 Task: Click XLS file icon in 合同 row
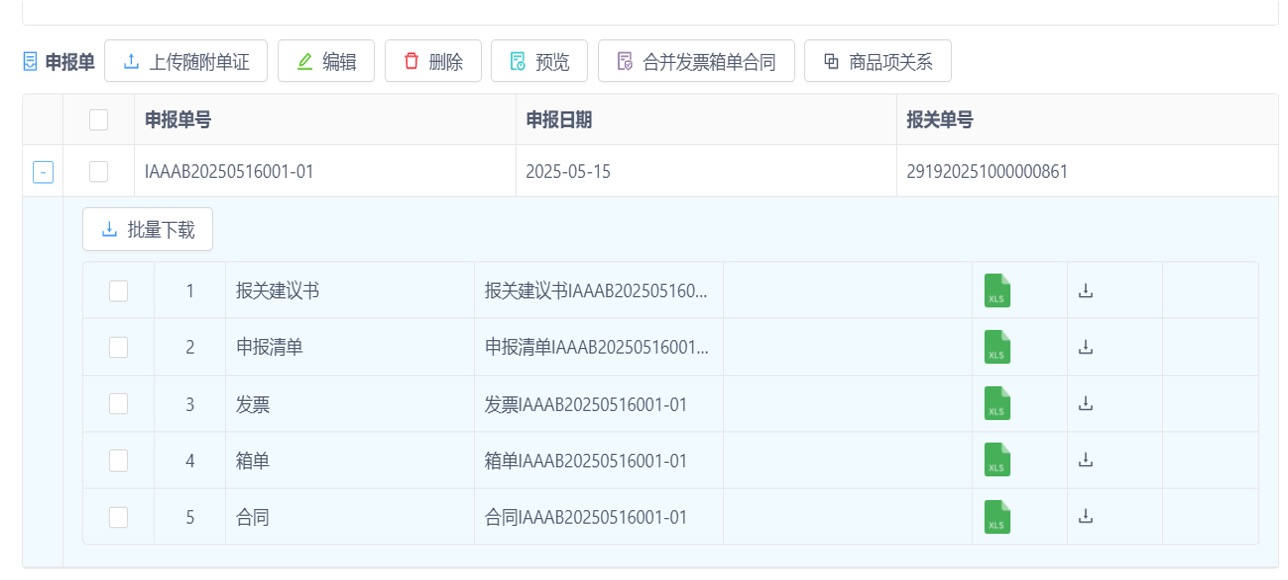coord(997,517)
